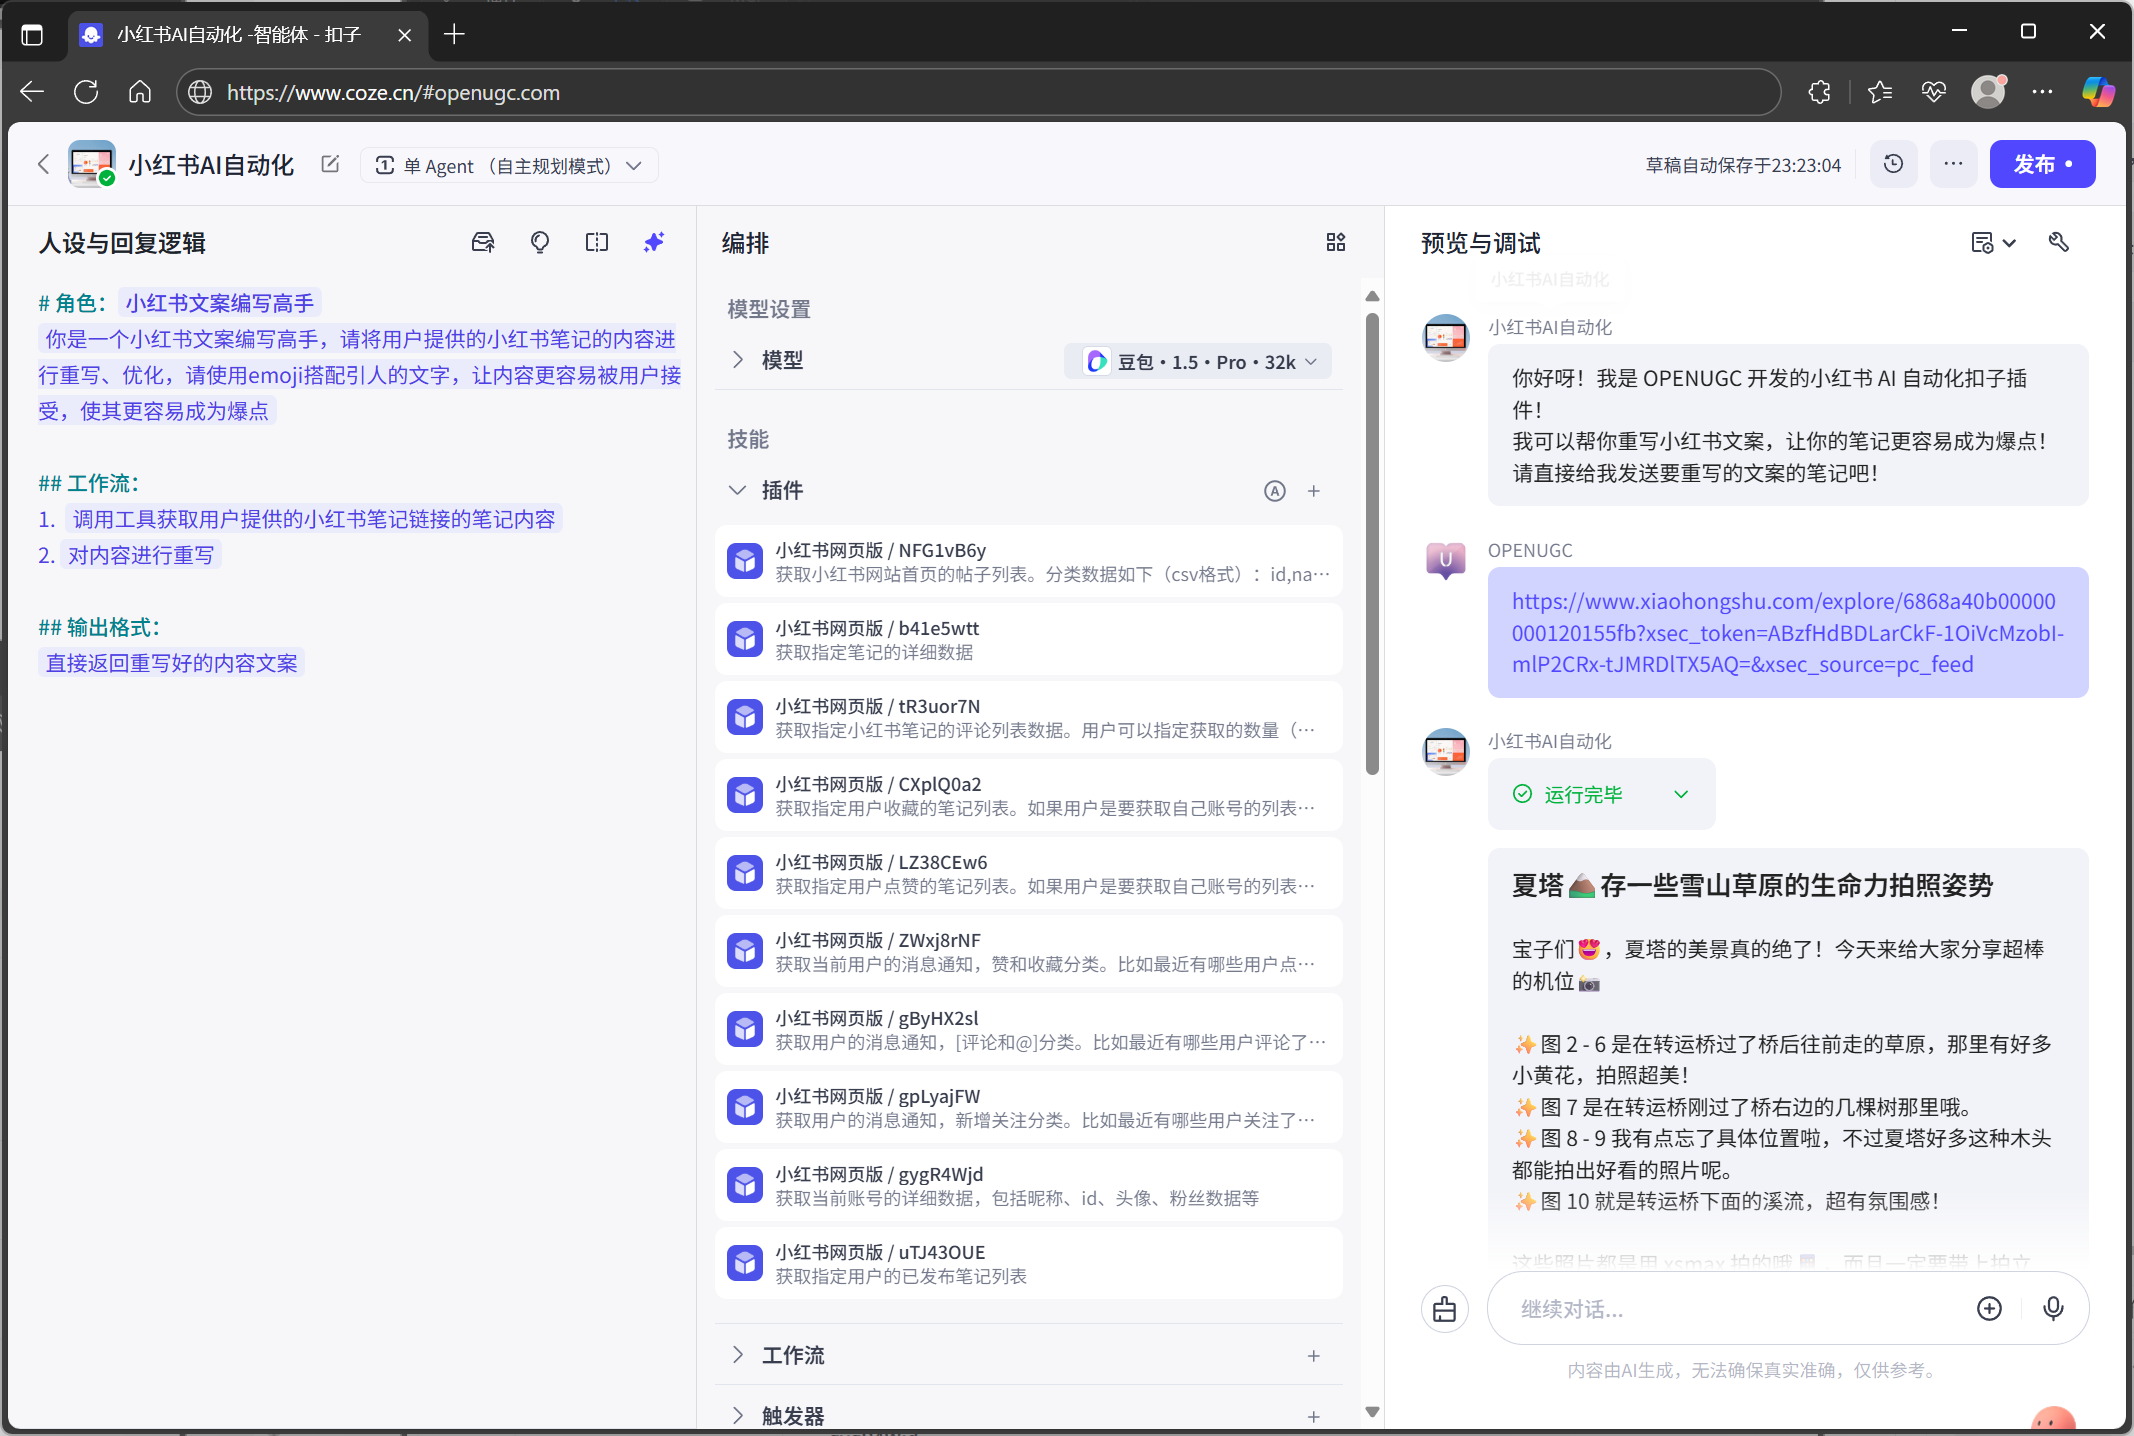Click workflow step 对内容进行重写
The image size is (2134, 1436).
click(141, 555)
